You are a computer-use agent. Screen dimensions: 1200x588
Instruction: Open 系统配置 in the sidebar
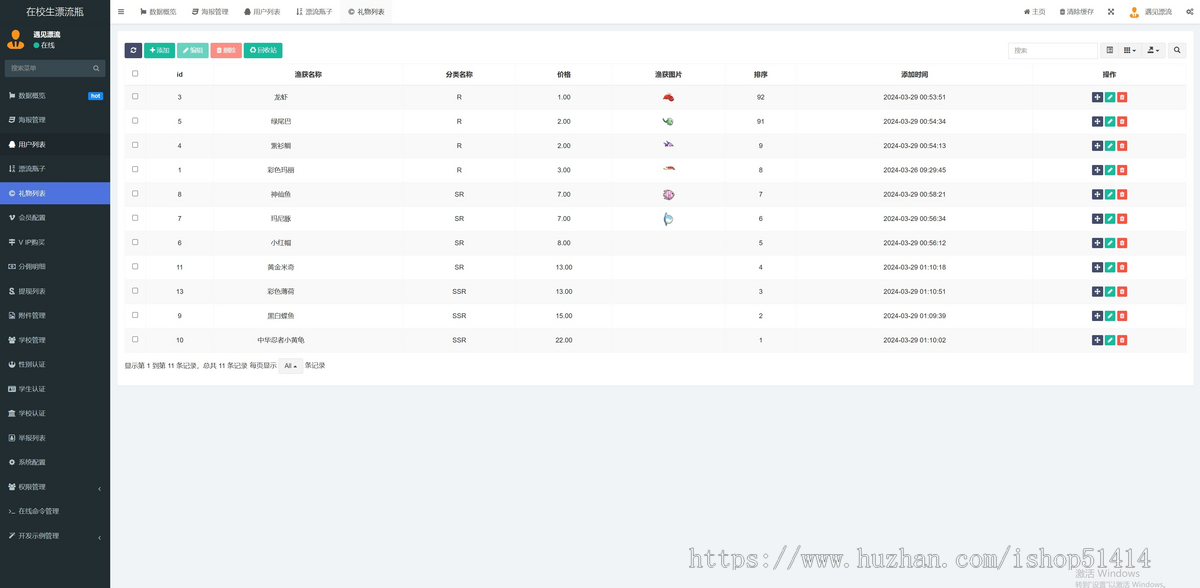(55, 462)
